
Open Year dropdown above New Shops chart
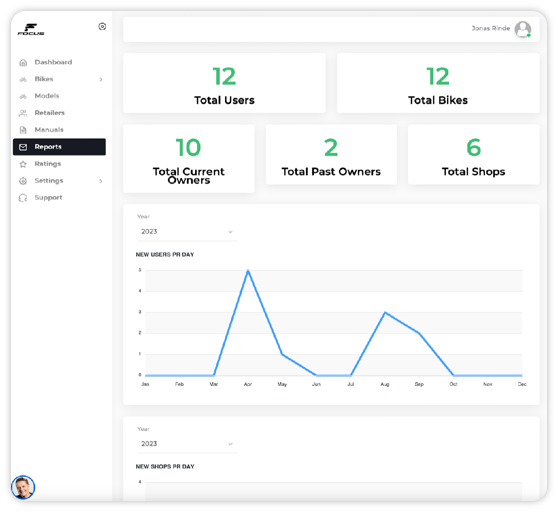pyautogui.click(x=187, y=444)
